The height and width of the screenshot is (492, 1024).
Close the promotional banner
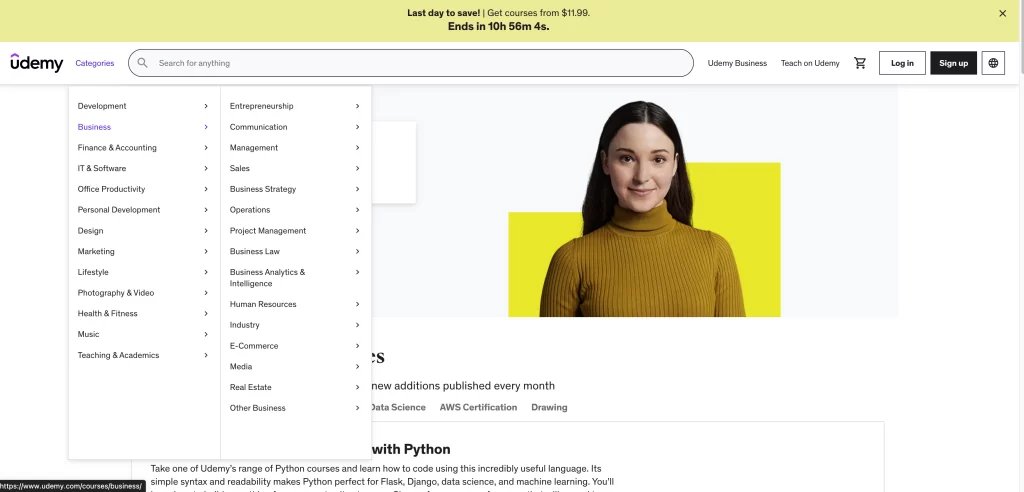pos(1002,13)
